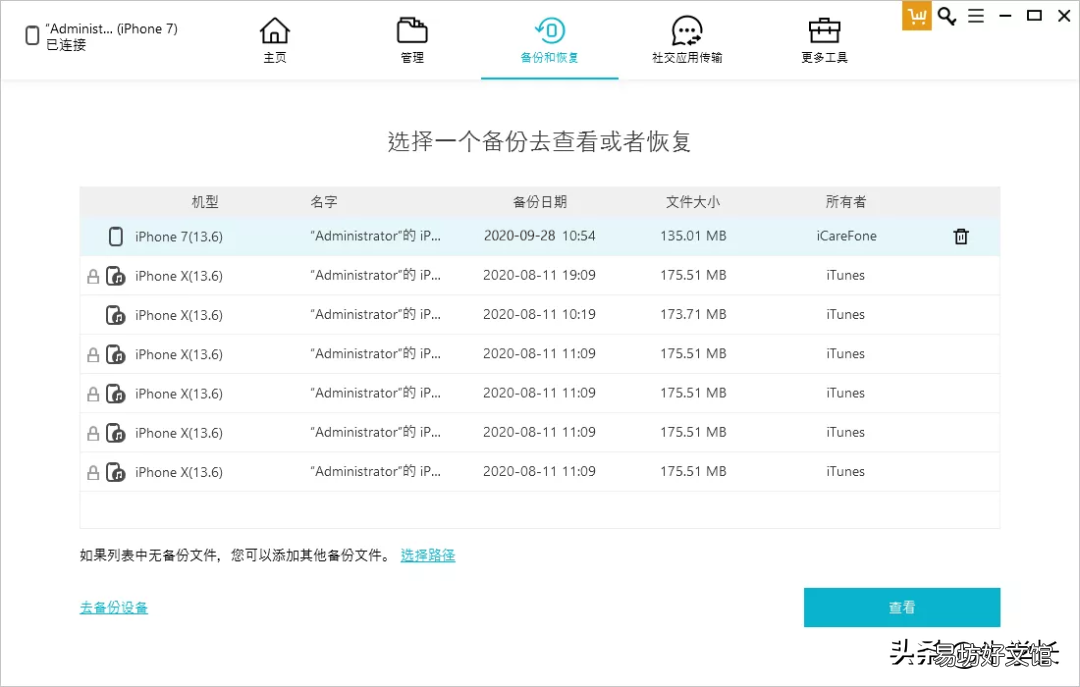Select the 备份和恢复 tab

click(x=549, y=41)
